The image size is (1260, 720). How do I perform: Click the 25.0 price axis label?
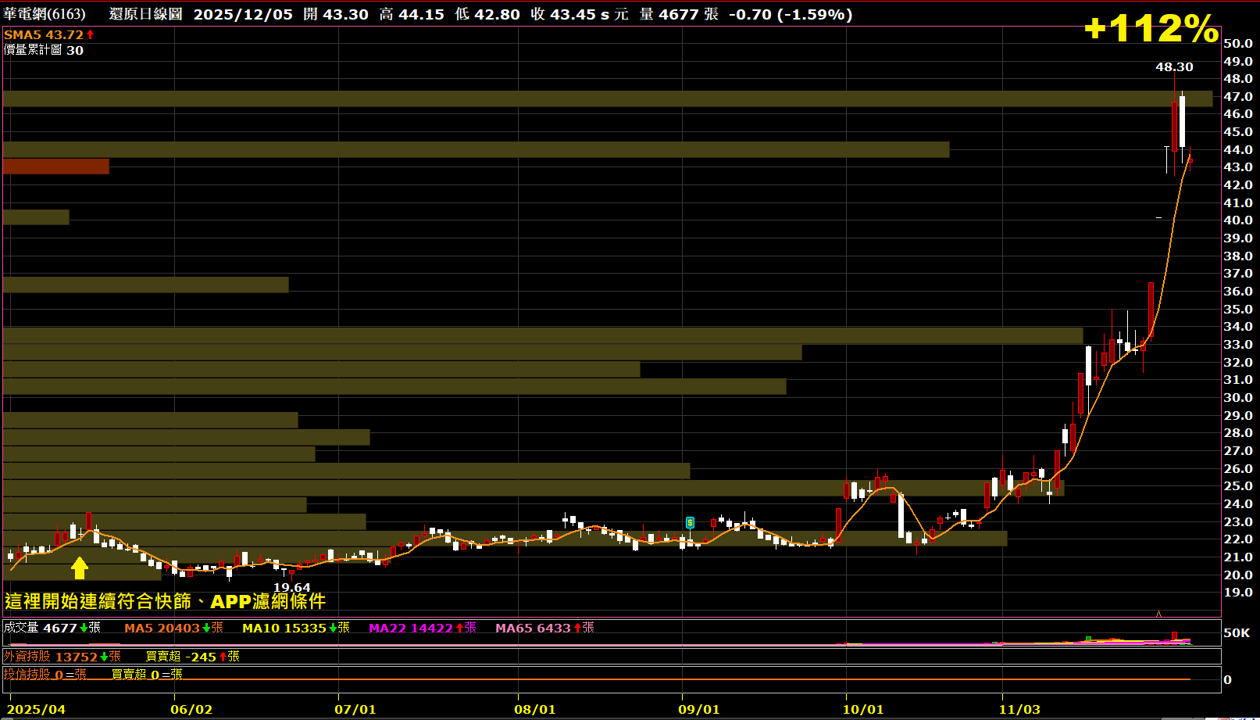tap(1238, 486)
